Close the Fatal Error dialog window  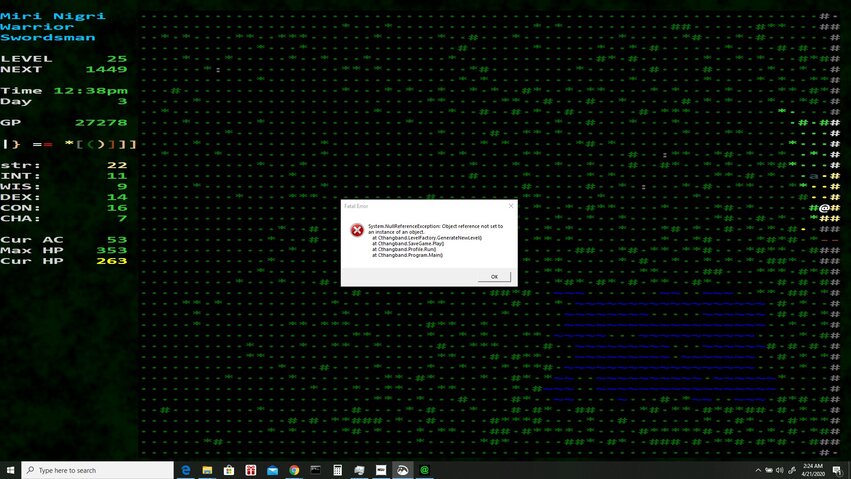pos(510,205)
